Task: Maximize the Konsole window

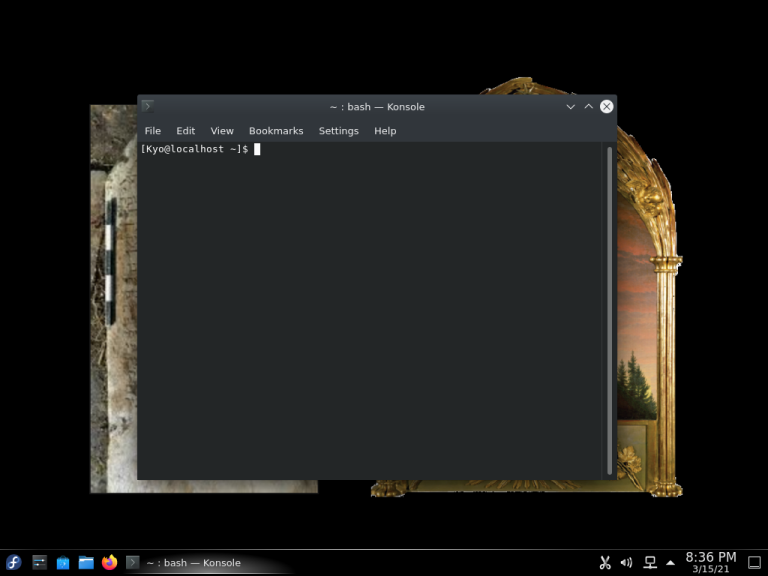Action: pos(589,107)
